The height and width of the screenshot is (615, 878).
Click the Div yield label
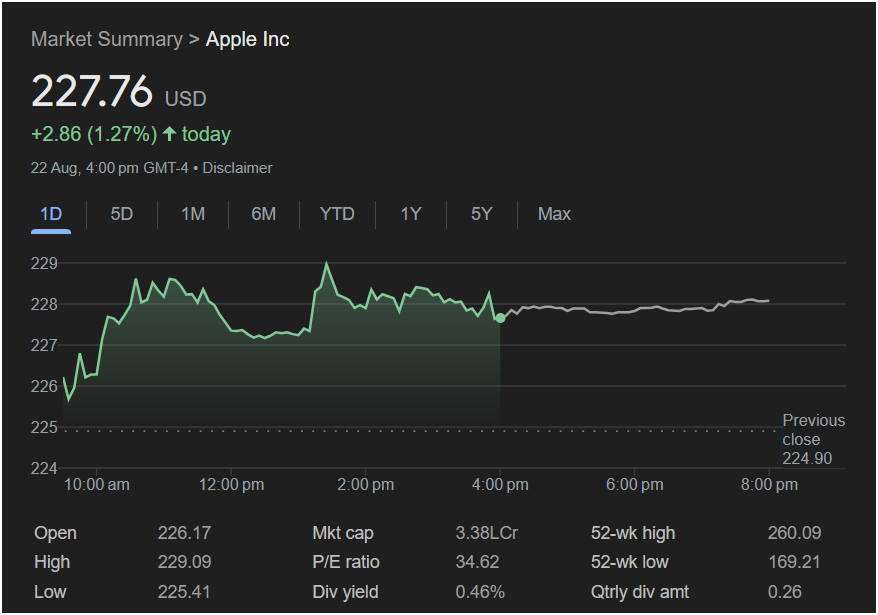click(345, 592)
